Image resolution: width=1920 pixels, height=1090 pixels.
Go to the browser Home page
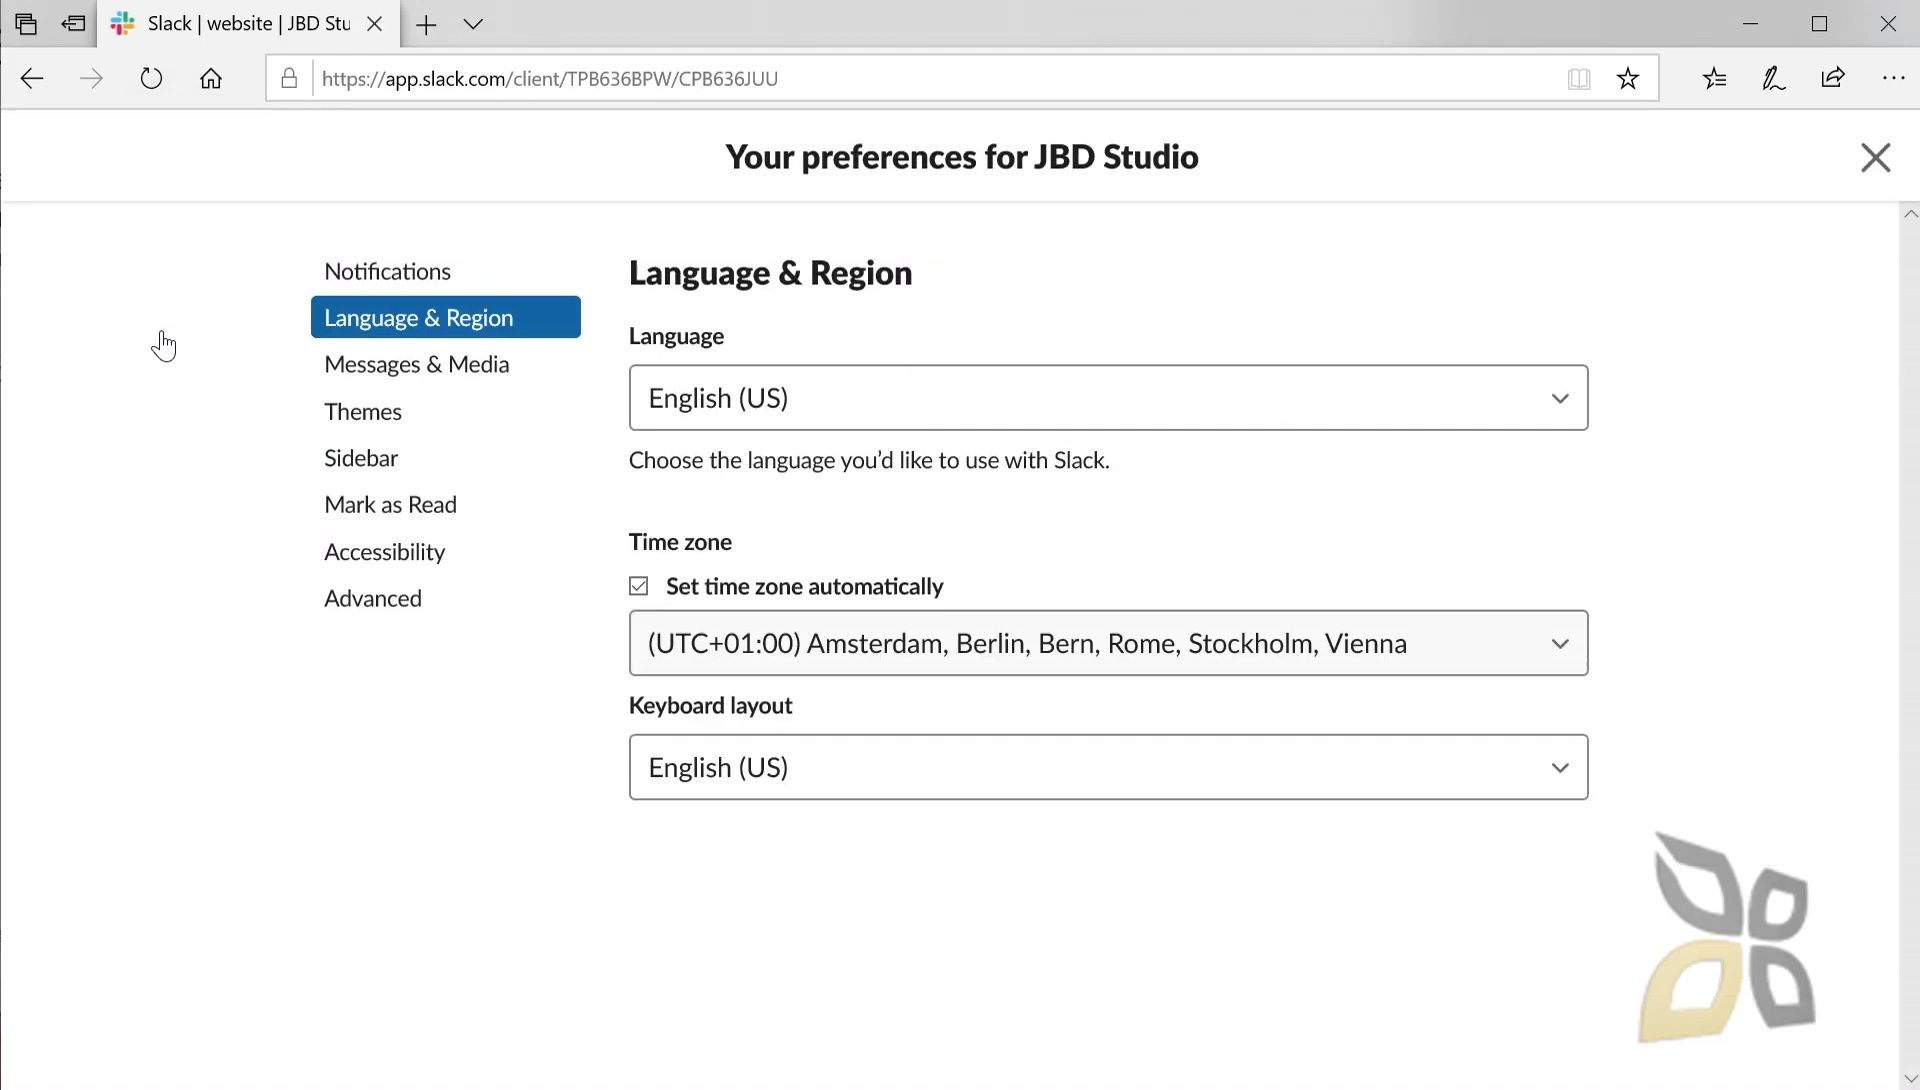click(x=211, y=78)
